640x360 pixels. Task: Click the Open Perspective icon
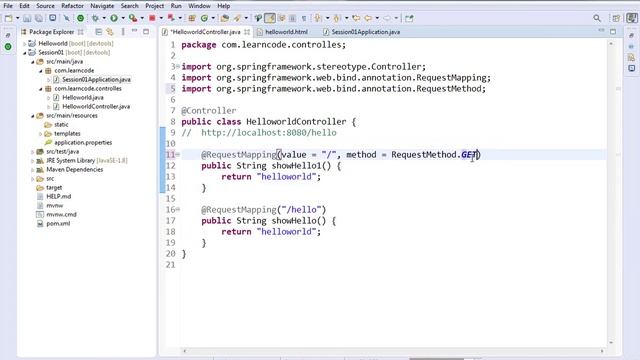616,18
